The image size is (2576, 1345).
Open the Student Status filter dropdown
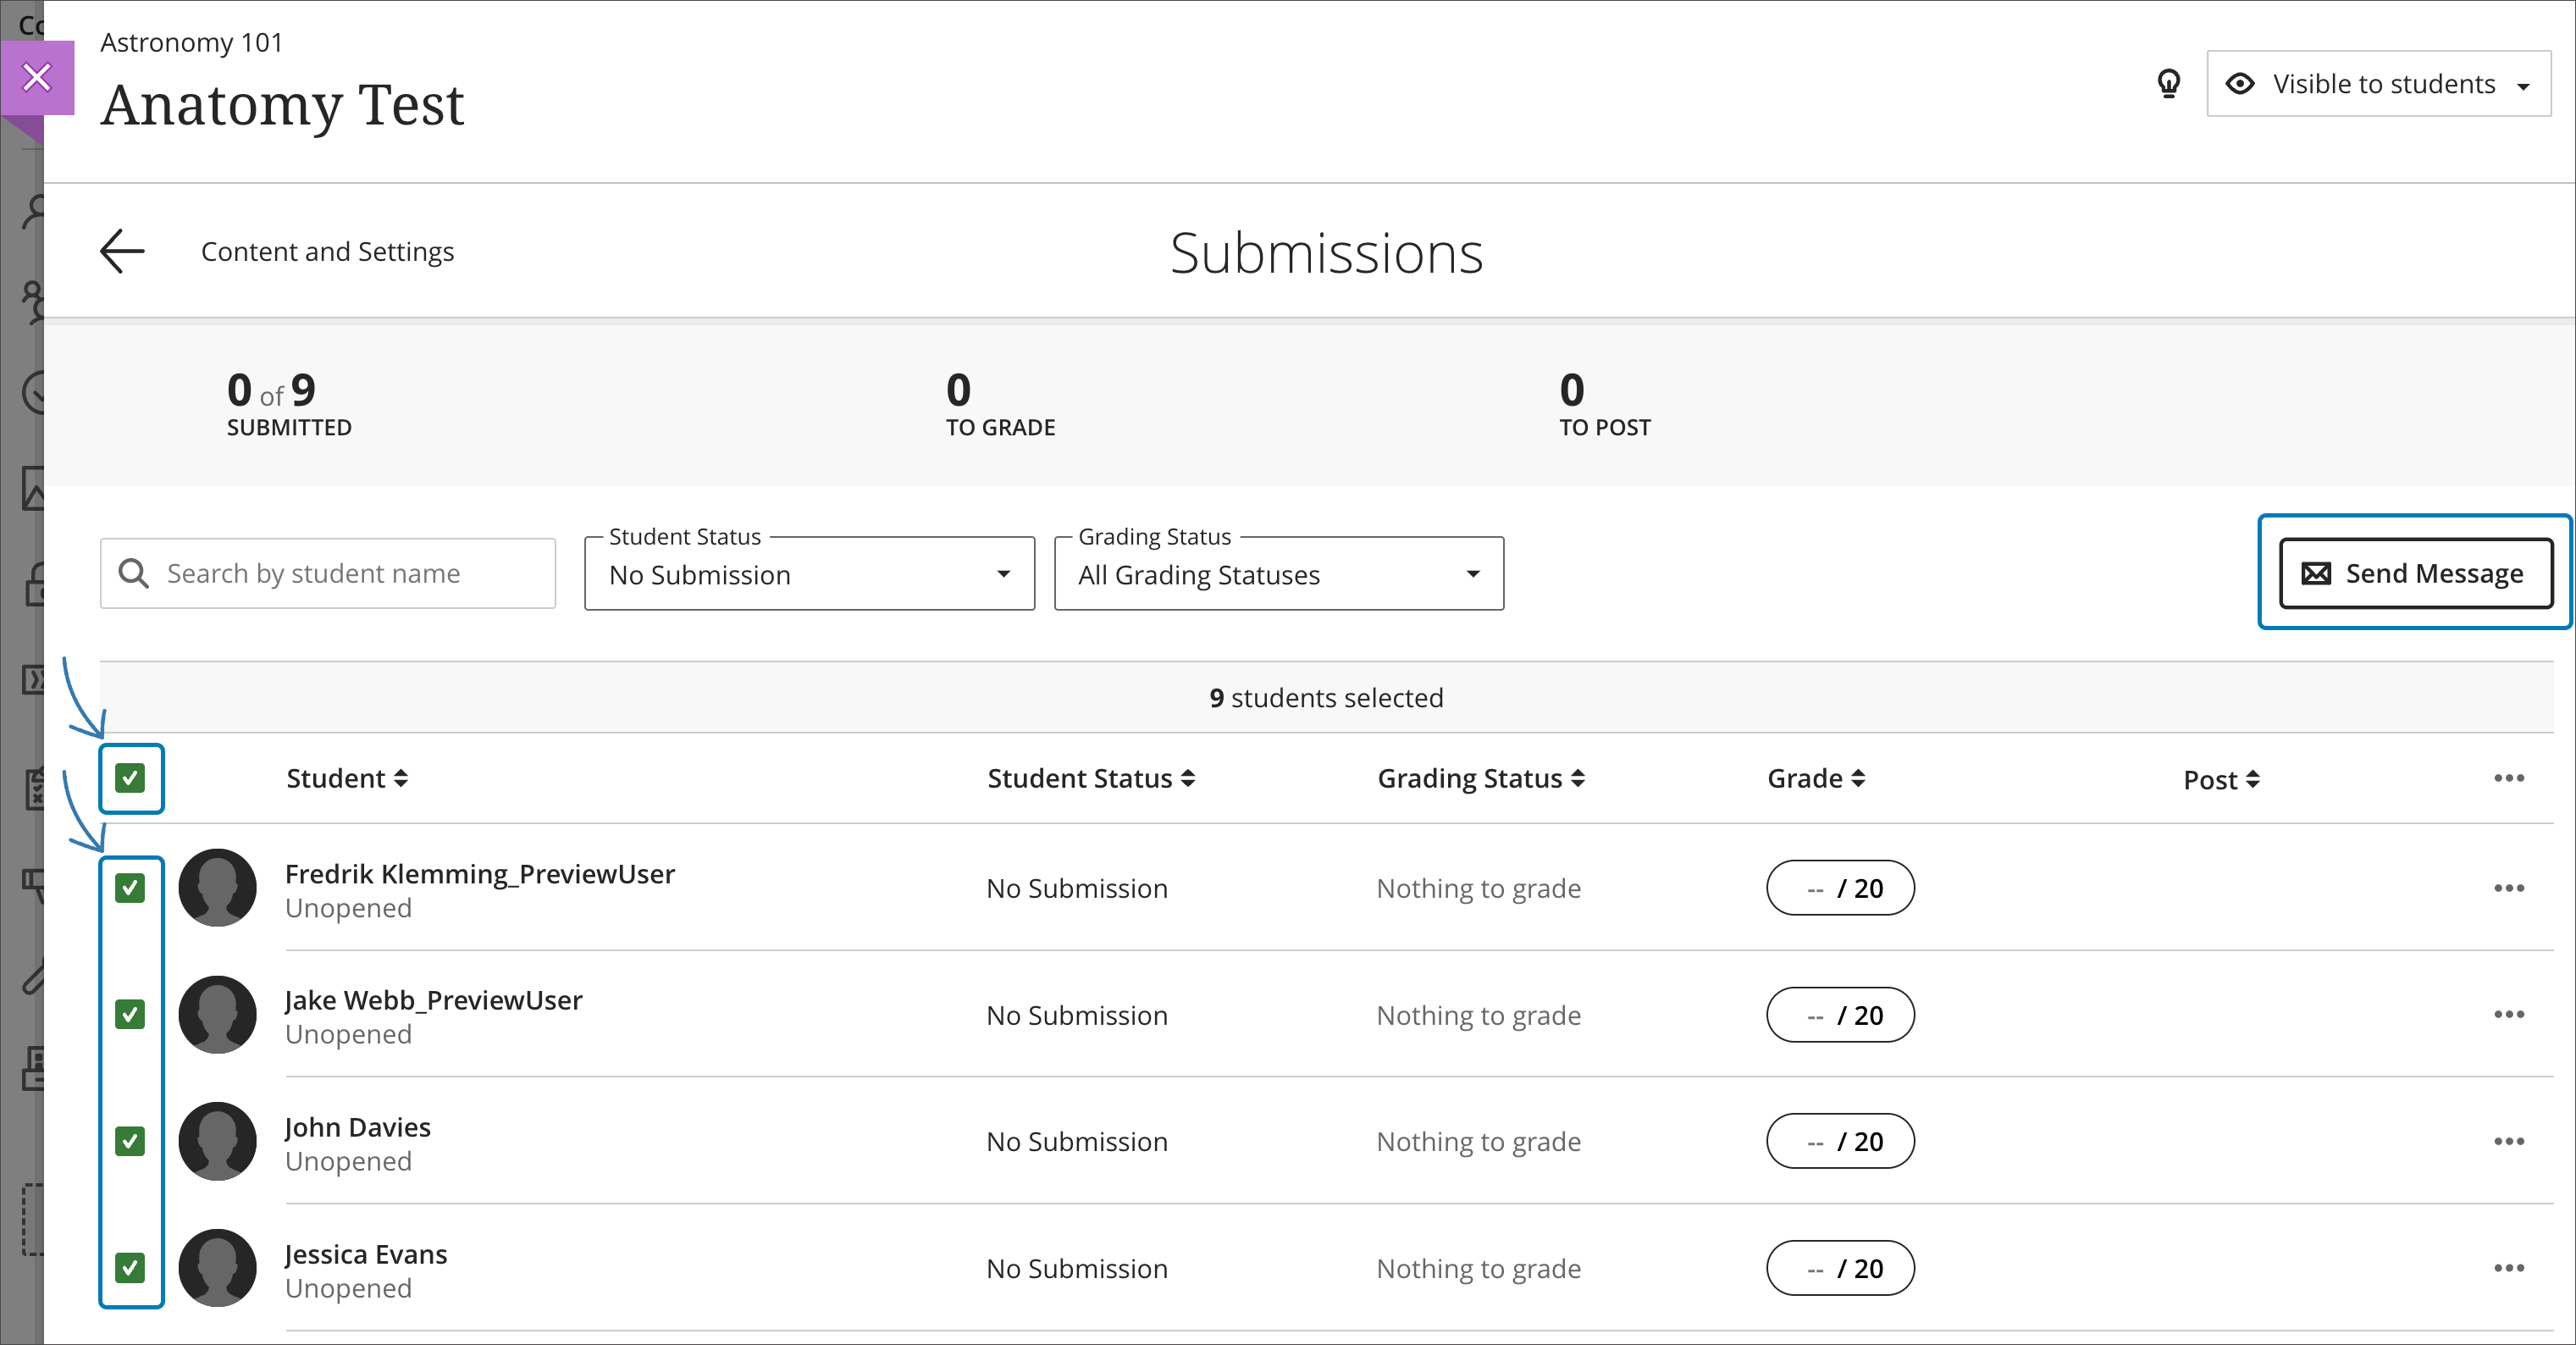coord(808,574)
